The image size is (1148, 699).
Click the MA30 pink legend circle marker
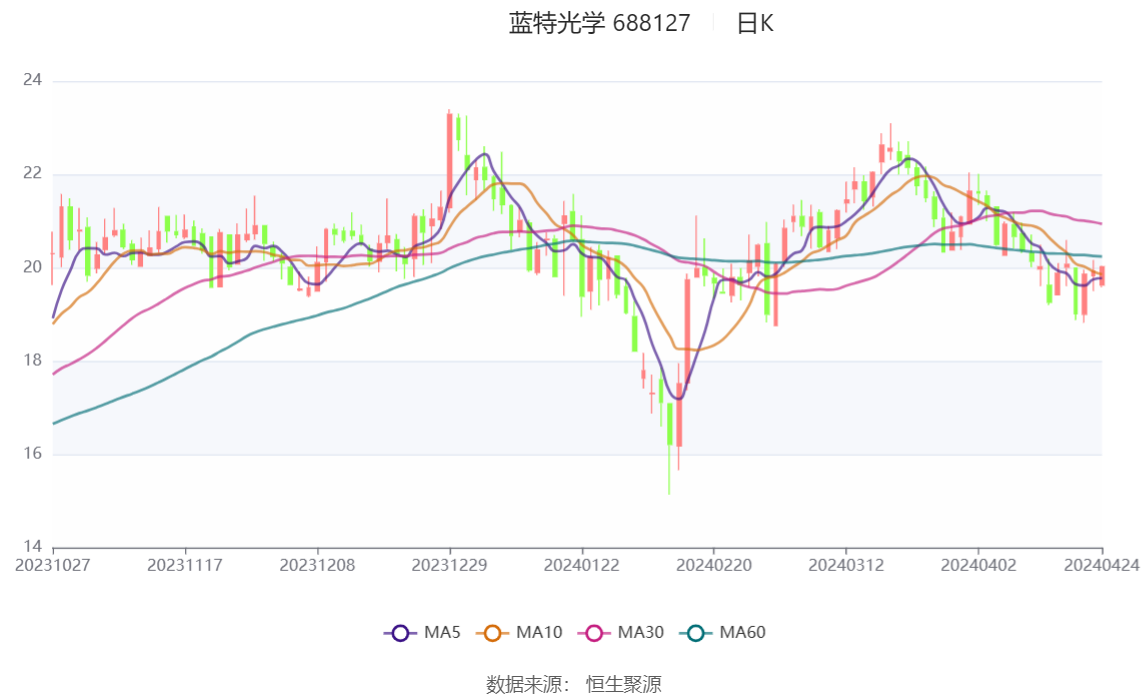coord(594,633)
